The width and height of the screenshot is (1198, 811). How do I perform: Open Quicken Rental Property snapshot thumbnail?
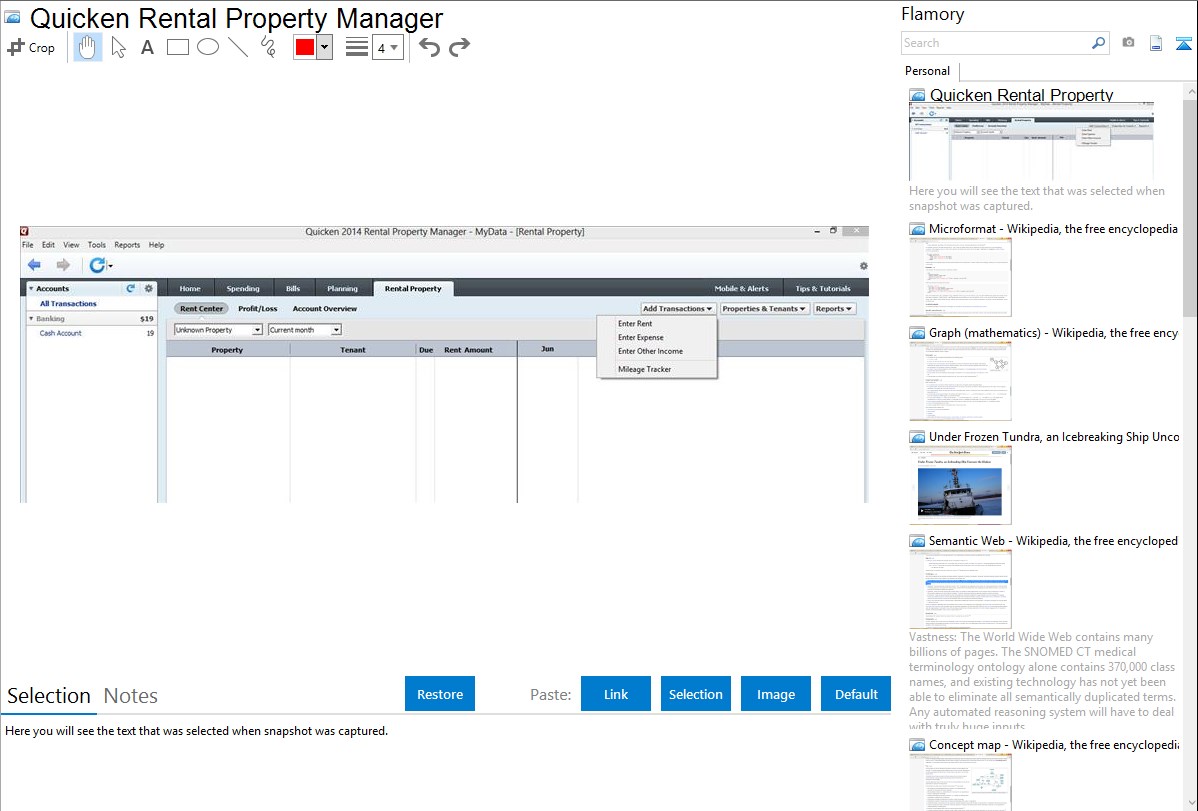click(1031, 141)
